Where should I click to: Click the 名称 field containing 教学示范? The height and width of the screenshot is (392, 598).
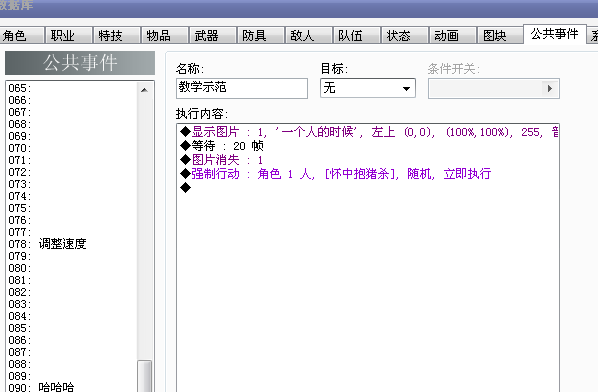(242, 88)
